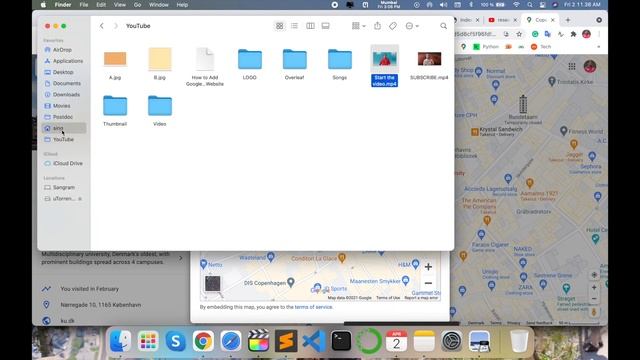Close the YouTube tab in Chrome
The image size is (640, 360).
pos(515,20)
